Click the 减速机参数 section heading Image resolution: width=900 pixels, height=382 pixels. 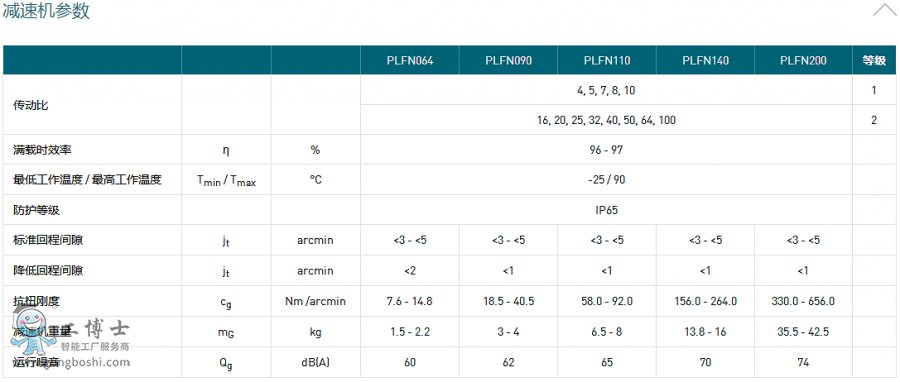click(x=46, y=10)
